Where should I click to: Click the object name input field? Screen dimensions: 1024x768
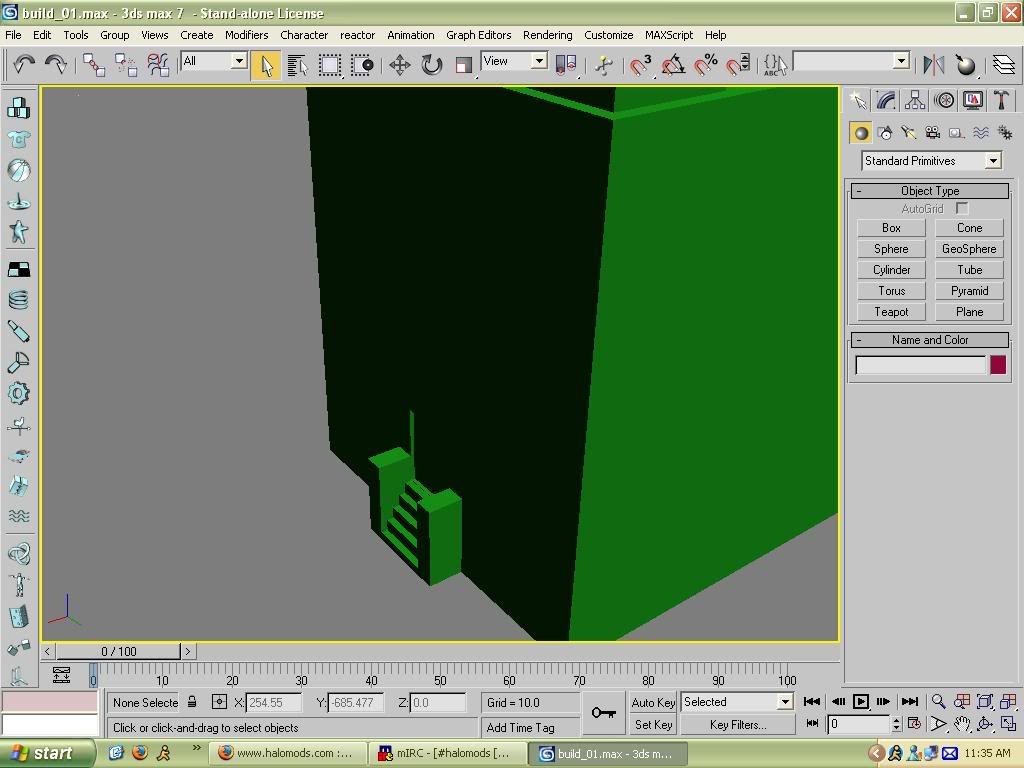click(x=920, y=365)
